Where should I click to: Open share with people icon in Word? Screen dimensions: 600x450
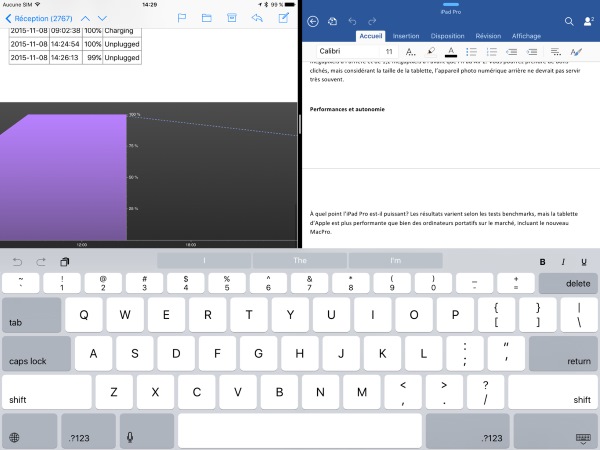pyautogui.click(x=589, y=21)
